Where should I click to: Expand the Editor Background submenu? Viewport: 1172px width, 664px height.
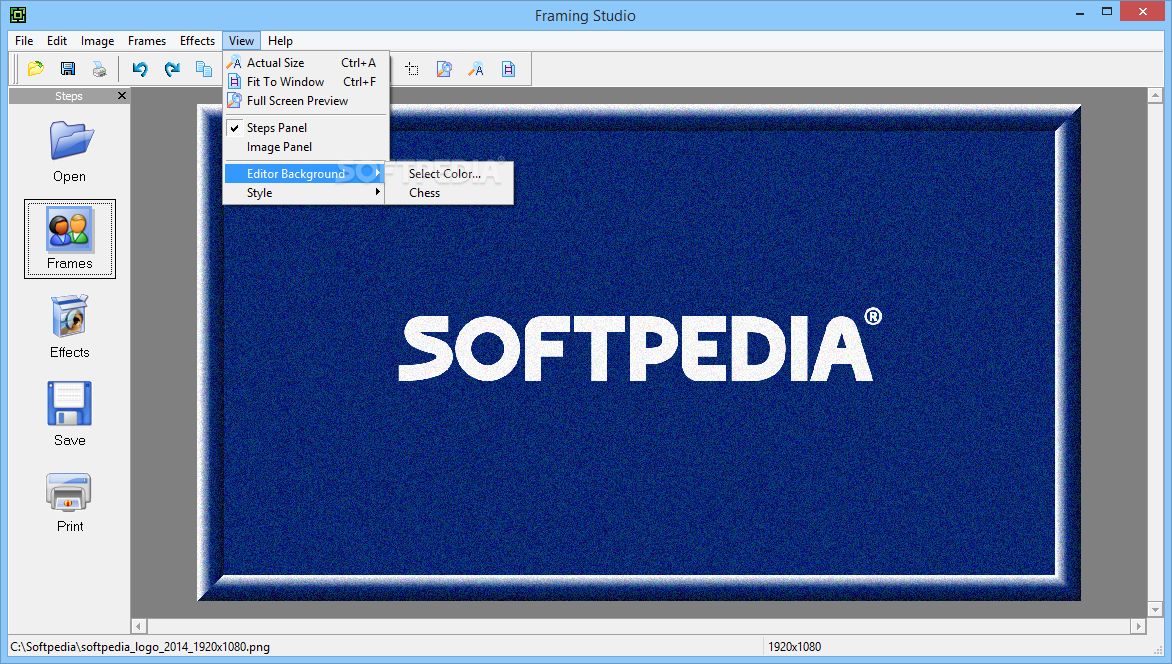click(305, 173)
